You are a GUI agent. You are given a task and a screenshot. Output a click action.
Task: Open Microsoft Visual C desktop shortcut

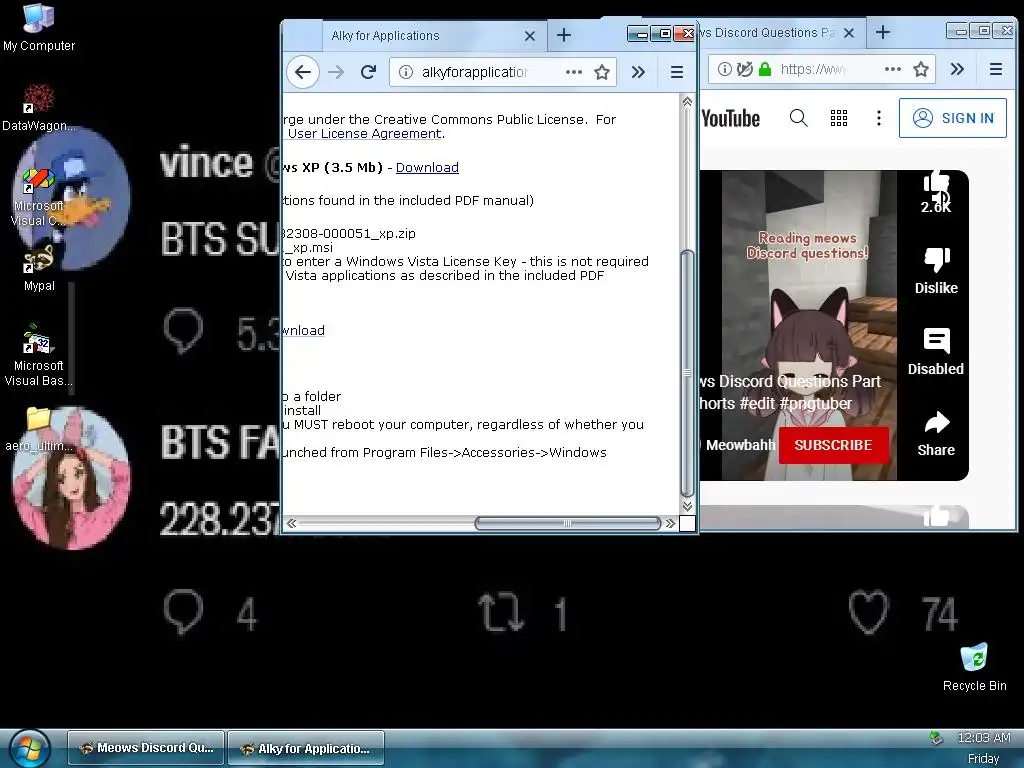coord(39,197)
